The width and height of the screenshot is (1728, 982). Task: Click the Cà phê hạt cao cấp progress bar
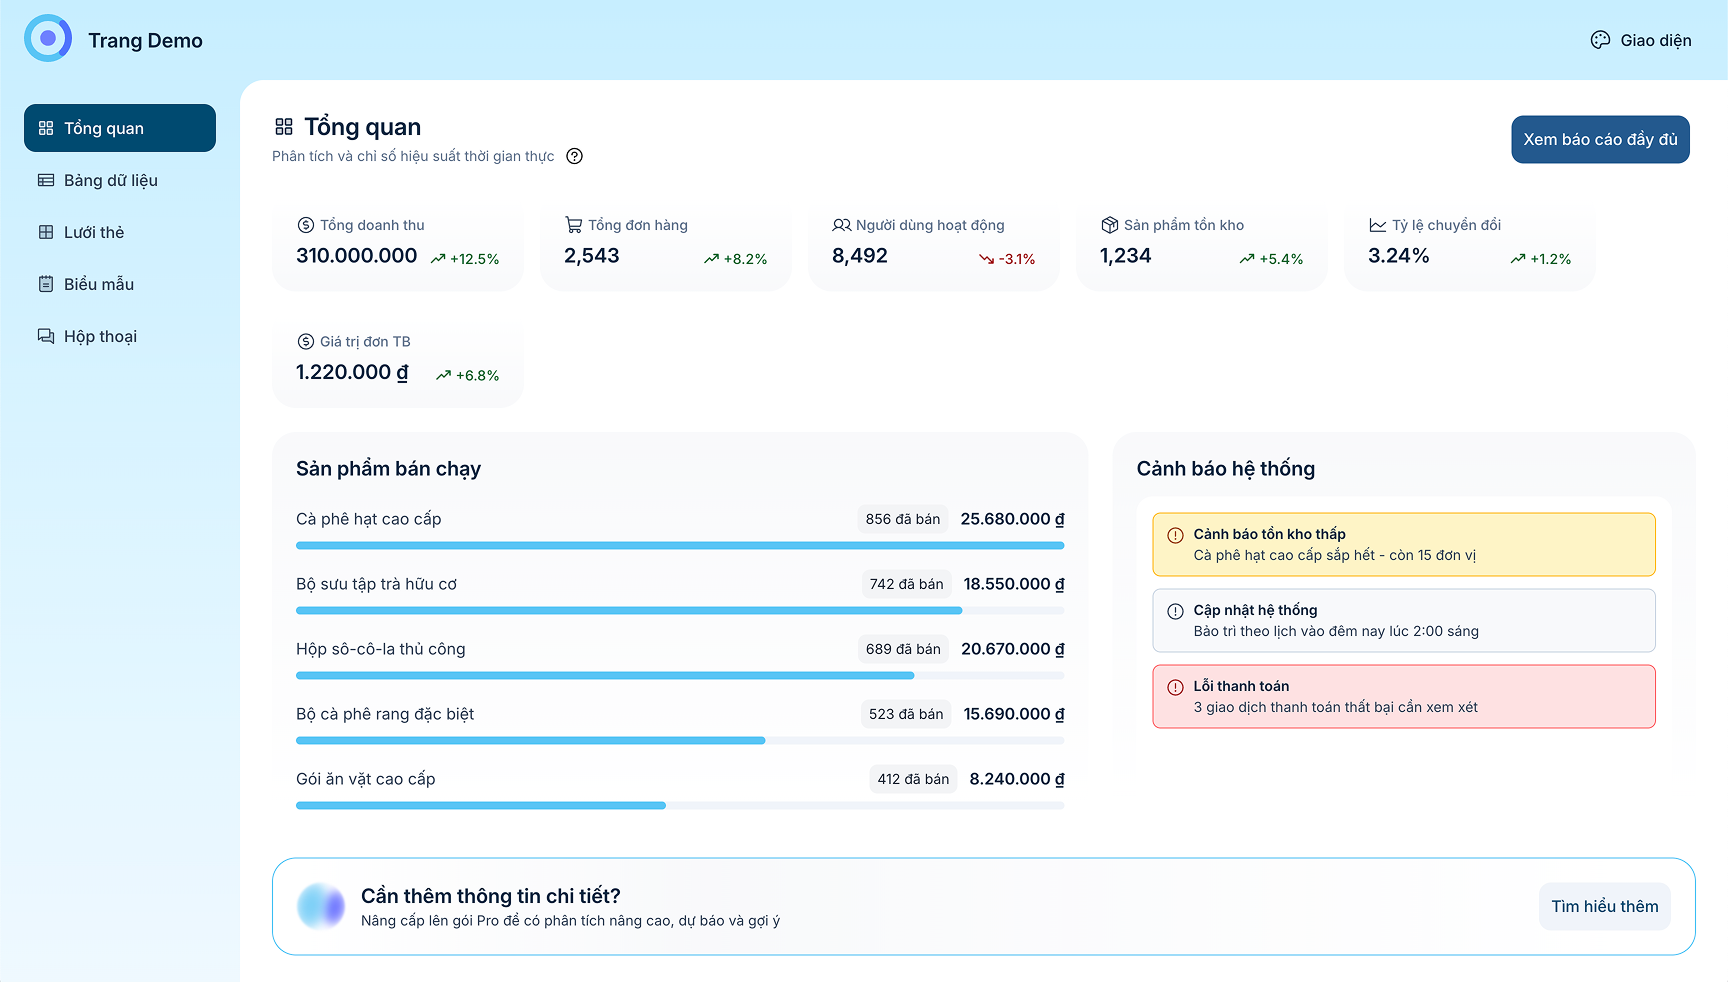(x=680, y=546)
